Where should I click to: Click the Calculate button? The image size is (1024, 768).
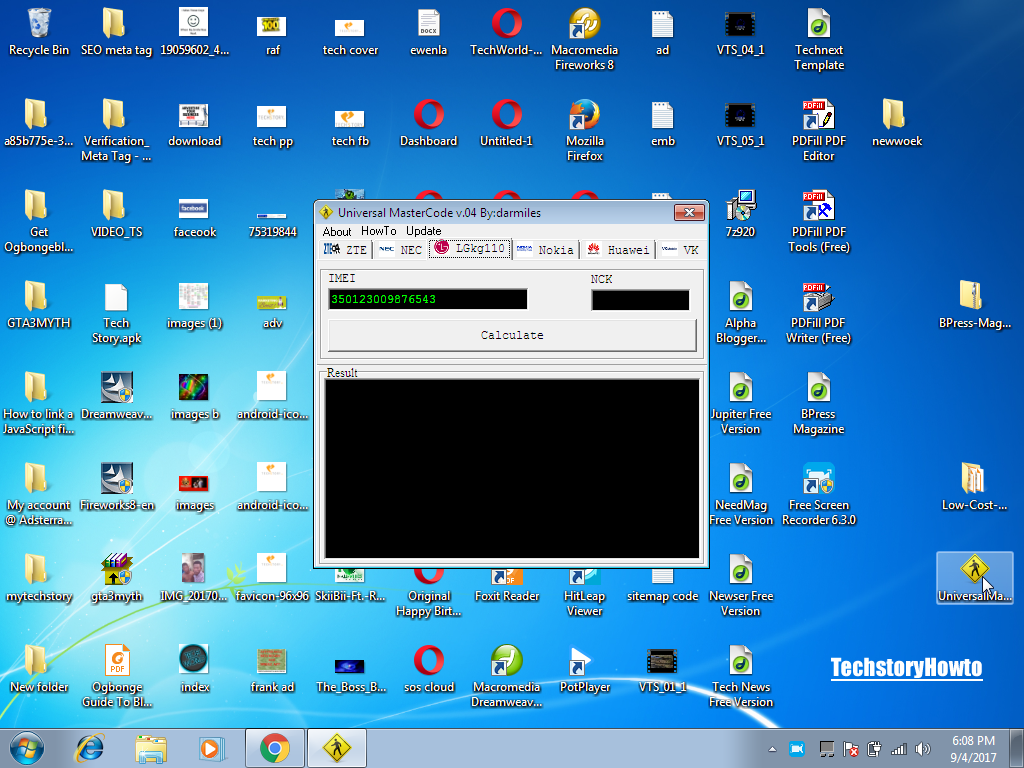coord(512,335)
